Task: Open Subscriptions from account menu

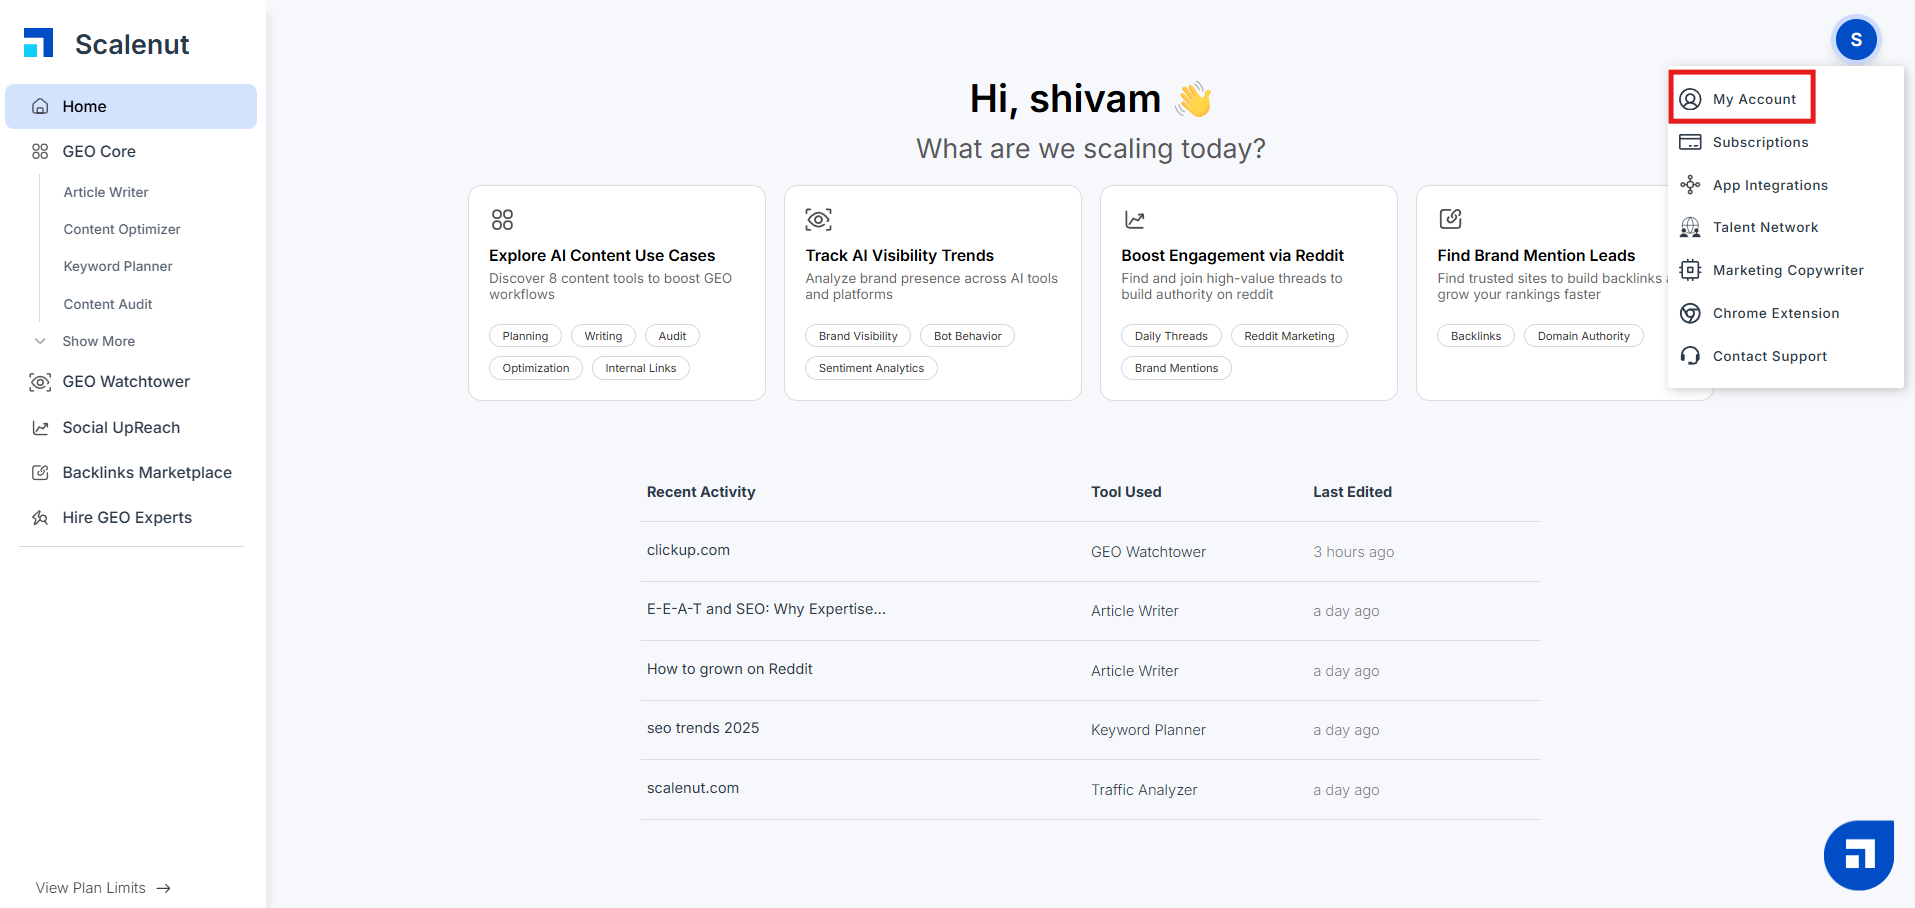Action: point(1760,142)
